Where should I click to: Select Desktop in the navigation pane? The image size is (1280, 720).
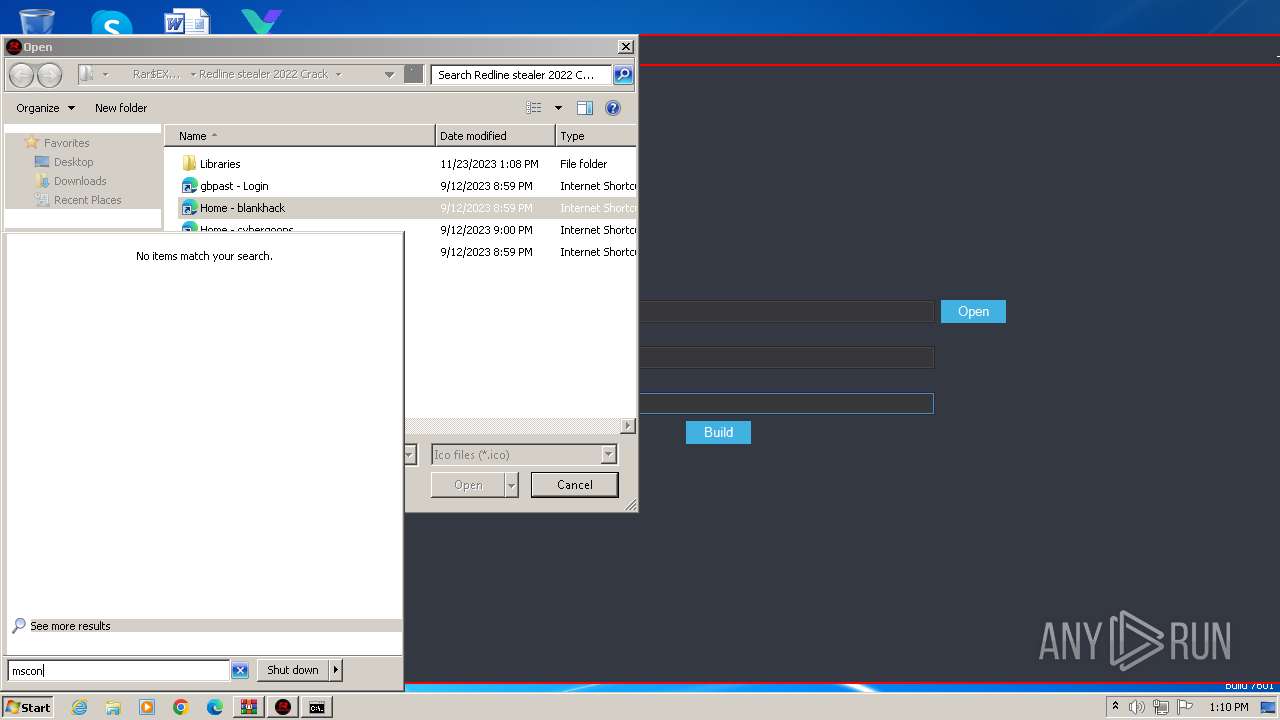73,162
